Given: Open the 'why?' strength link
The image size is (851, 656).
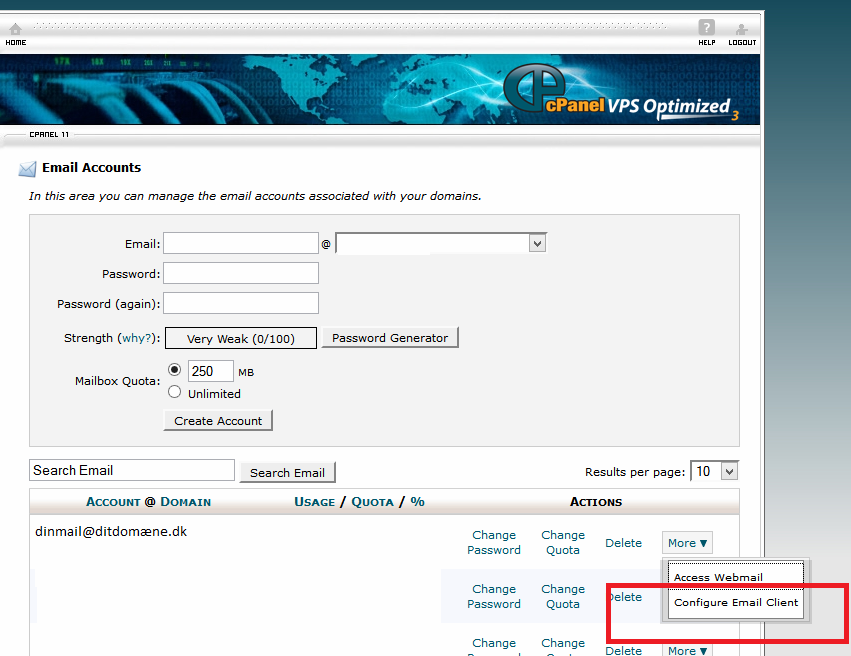Looking at the screenshot, I should coord(138,338).
